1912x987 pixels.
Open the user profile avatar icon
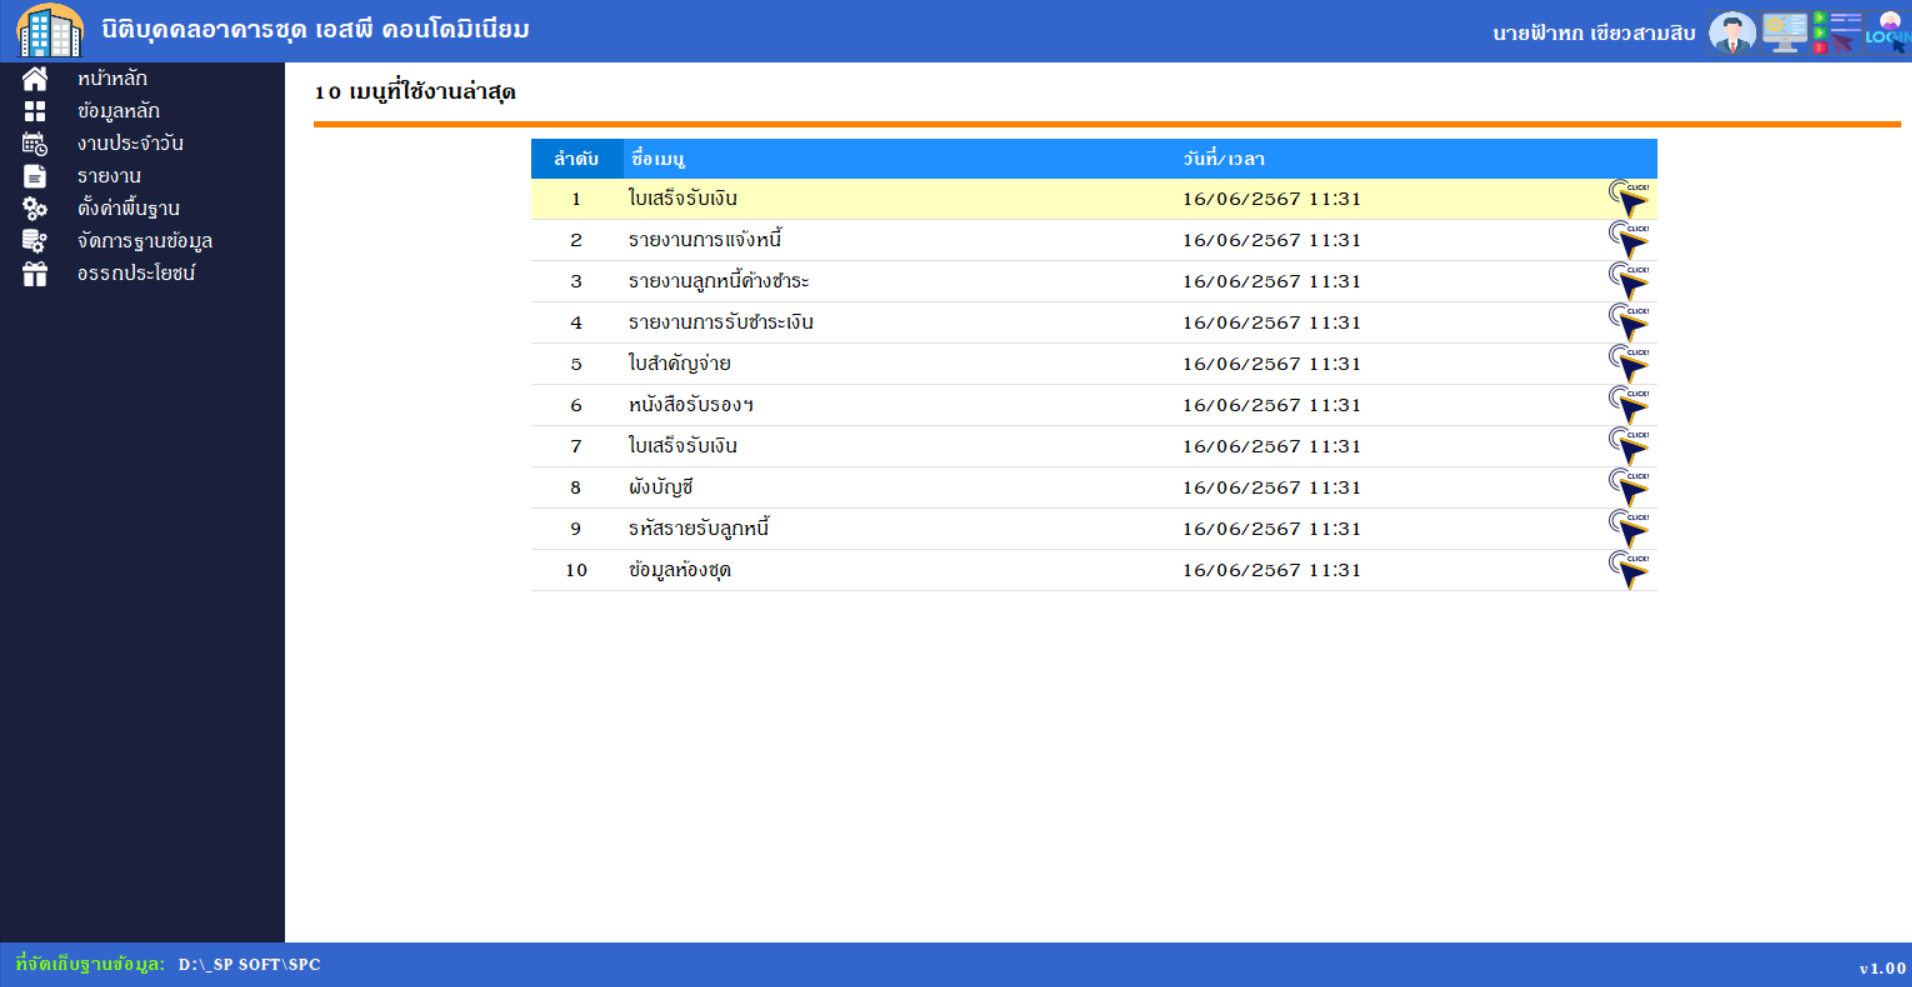[x=1732, y=32]
